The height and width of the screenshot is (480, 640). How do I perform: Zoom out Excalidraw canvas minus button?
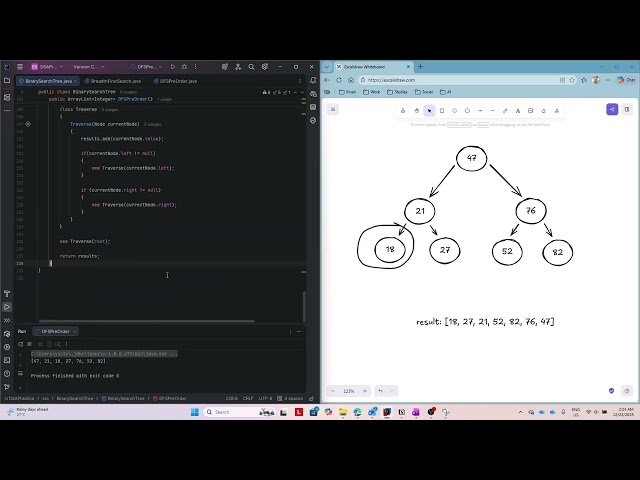click(333, 391)
